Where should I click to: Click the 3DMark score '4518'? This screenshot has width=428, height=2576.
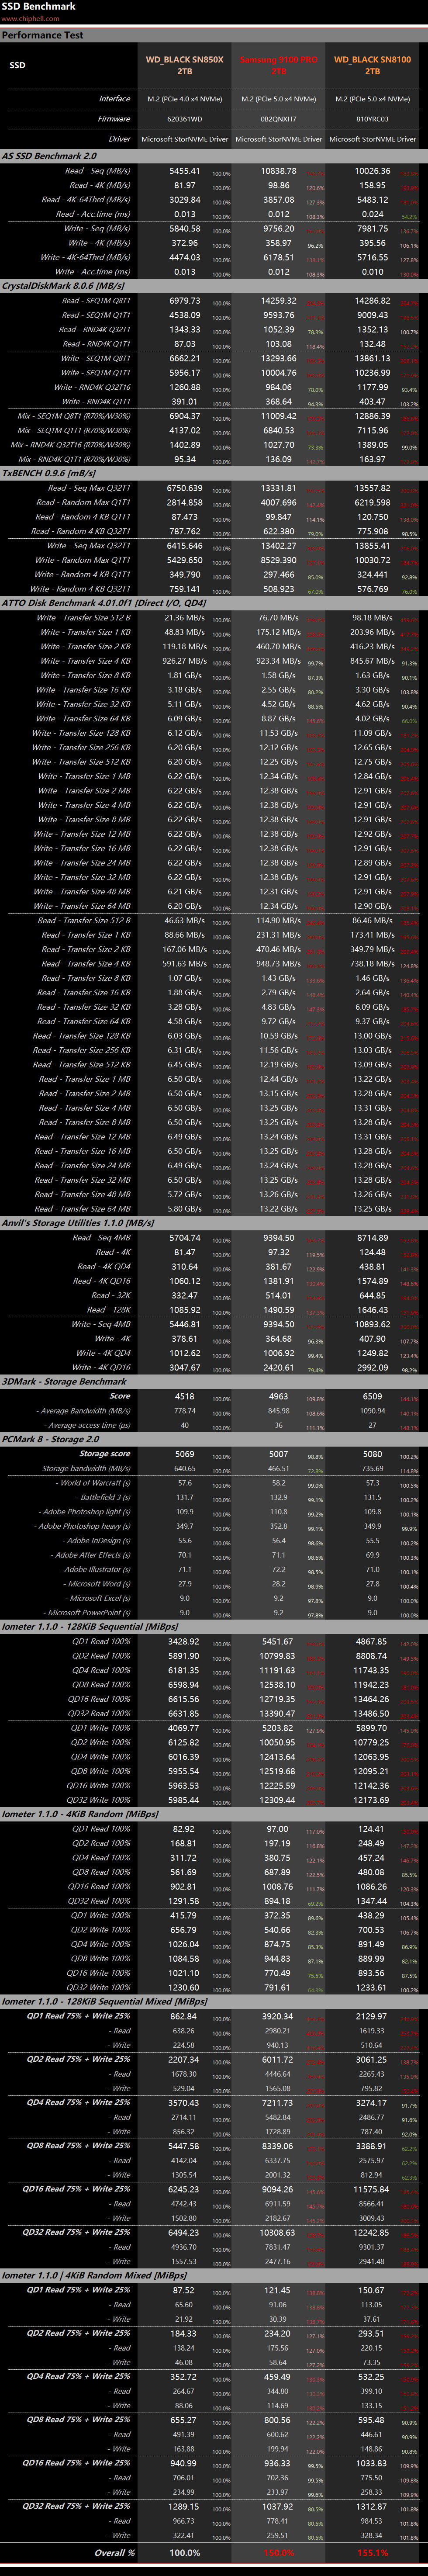[x=185, y=1396]
